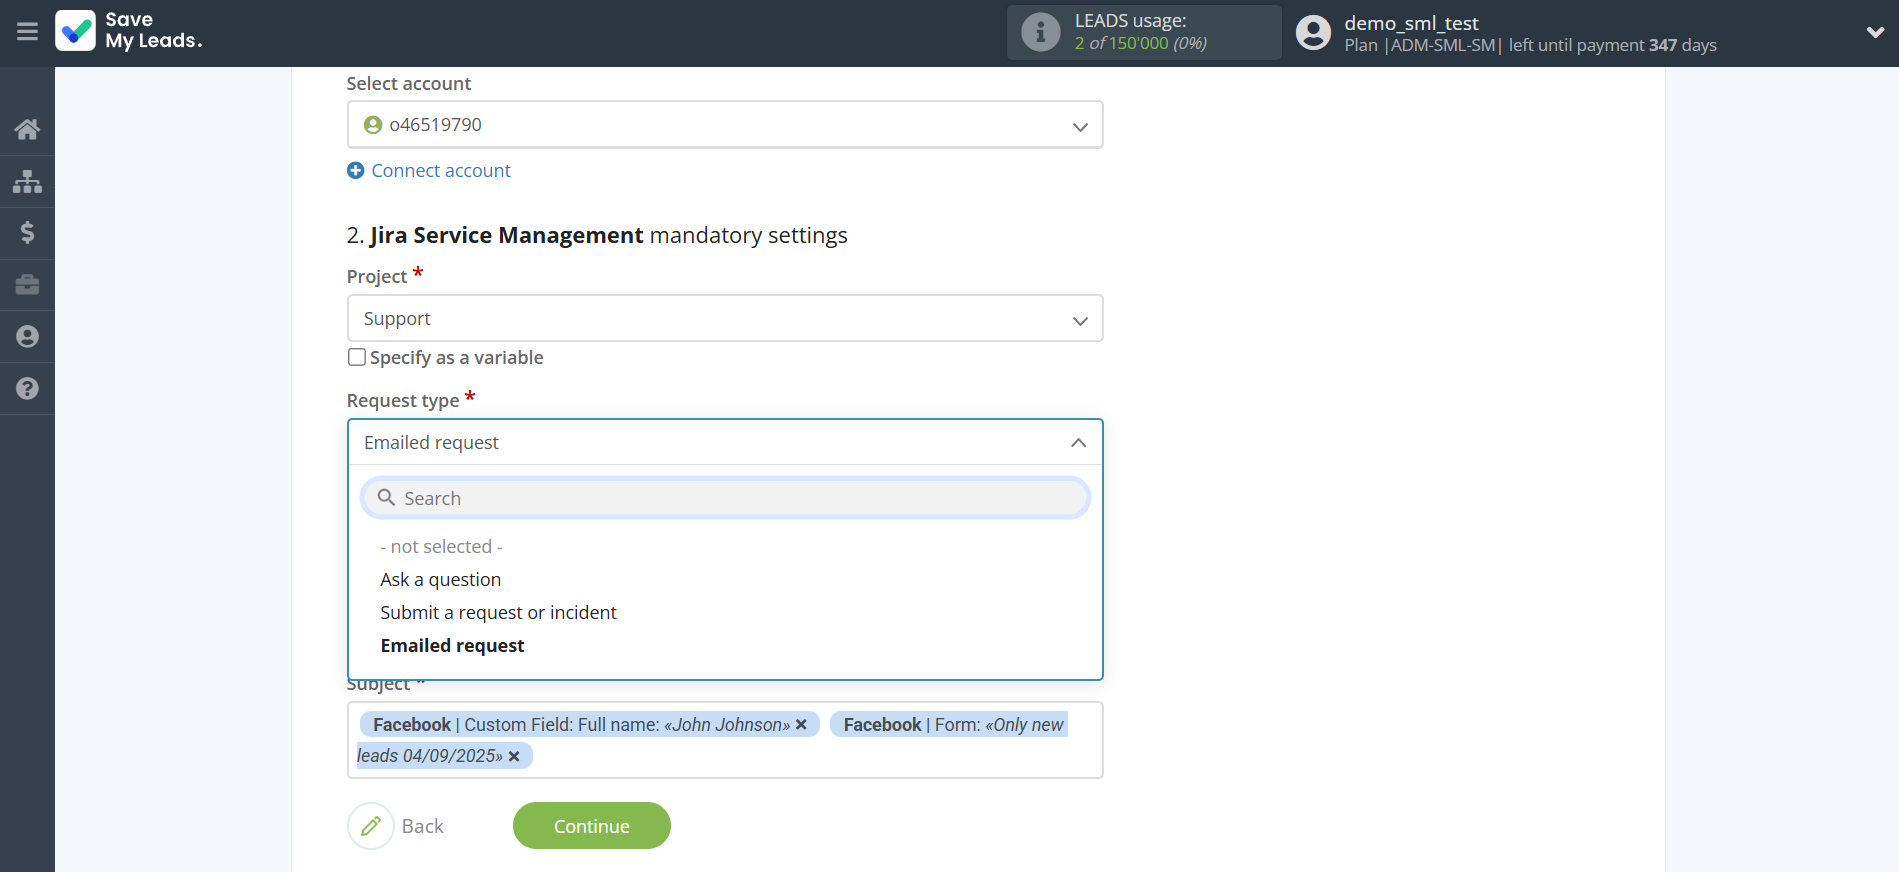Screen dimensions: 1899x872
Task: Expand the demo_sml_test account menu
Action: [x=1874, y=32]
